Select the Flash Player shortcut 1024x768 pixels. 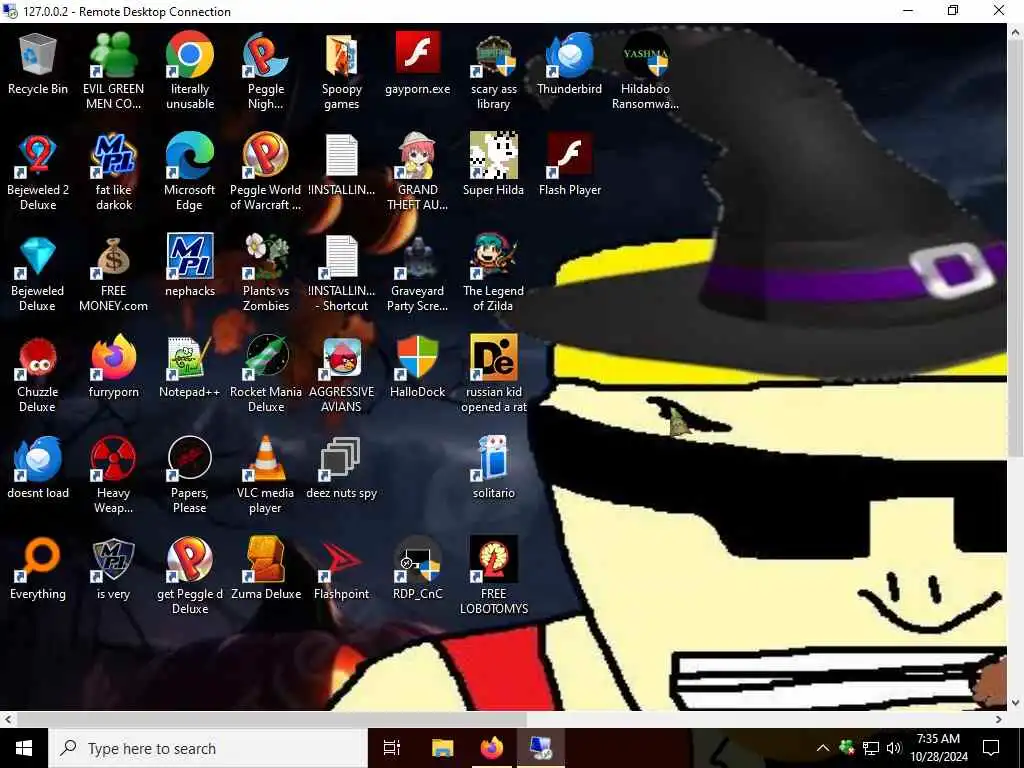pyautogui.click(x=569, y=165)
